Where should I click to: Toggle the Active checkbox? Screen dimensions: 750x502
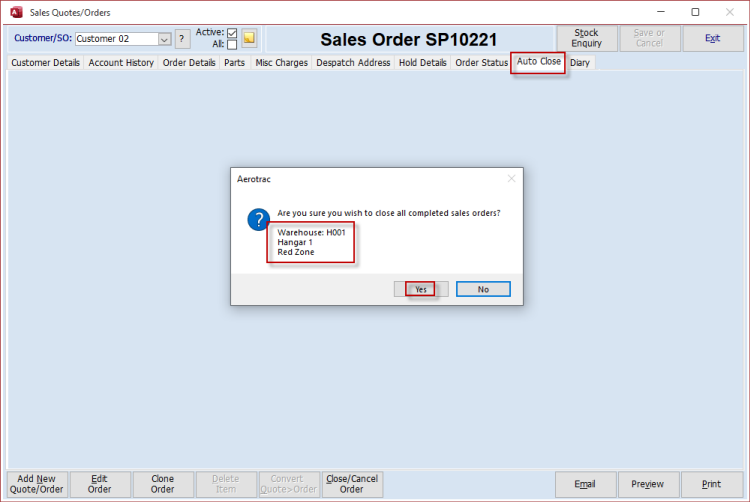pos(232,33)
